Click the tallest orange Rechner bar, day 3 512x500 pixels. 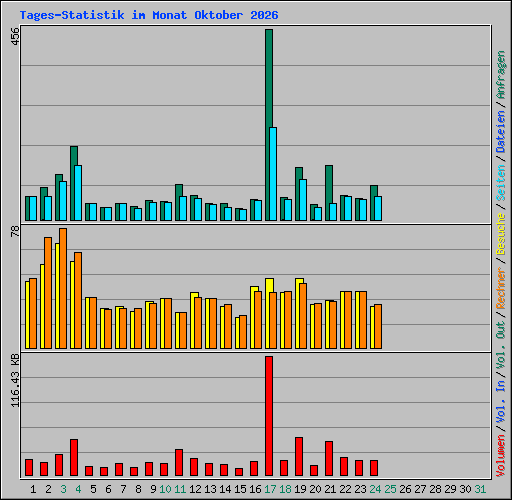(63, 289)
